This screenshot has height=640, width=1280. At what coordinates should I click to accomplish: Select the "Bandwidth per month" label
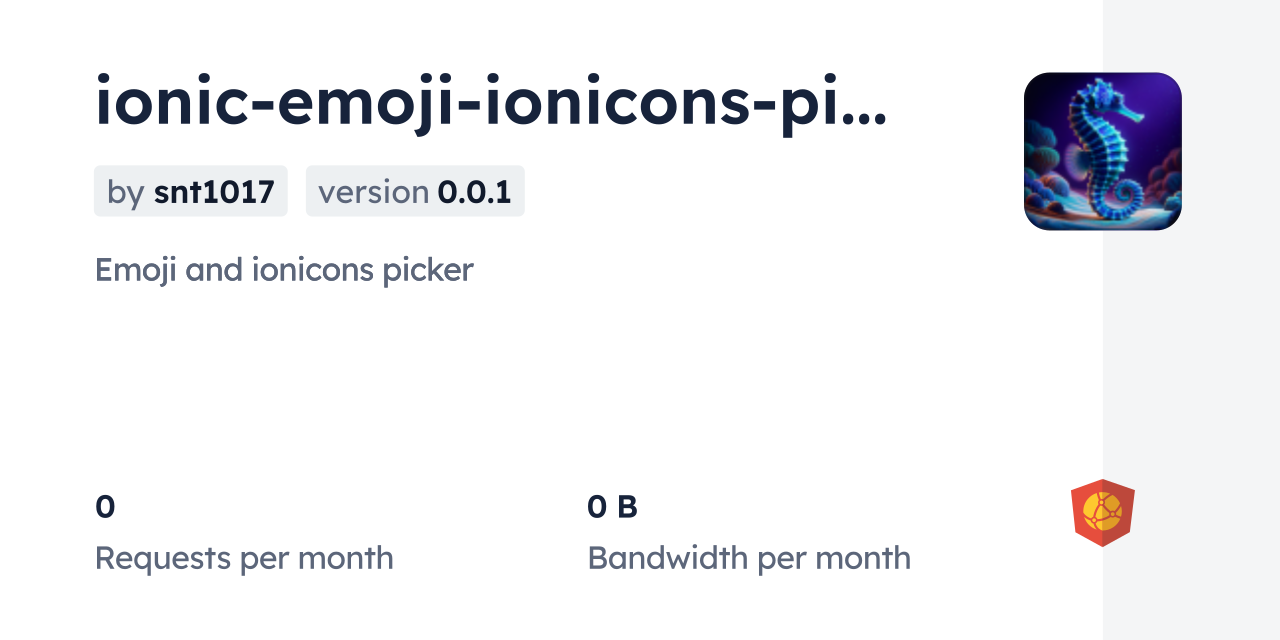click(x=749, y=558)
